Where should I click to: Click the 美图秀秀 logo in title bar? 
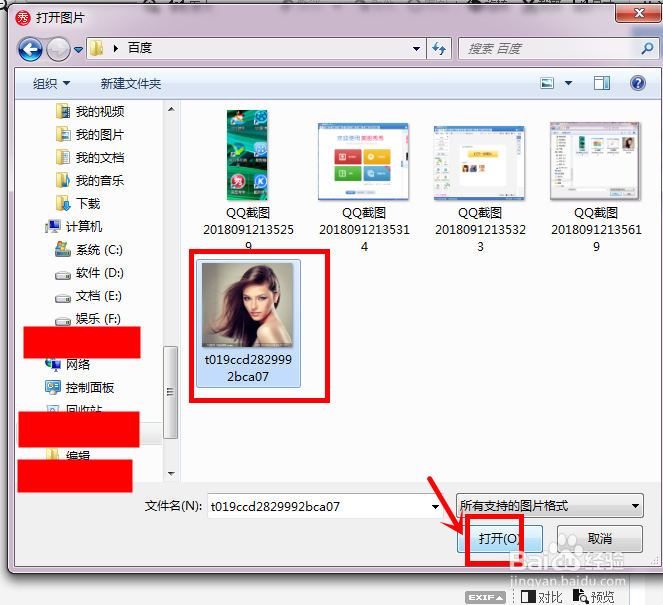[23, 18]
